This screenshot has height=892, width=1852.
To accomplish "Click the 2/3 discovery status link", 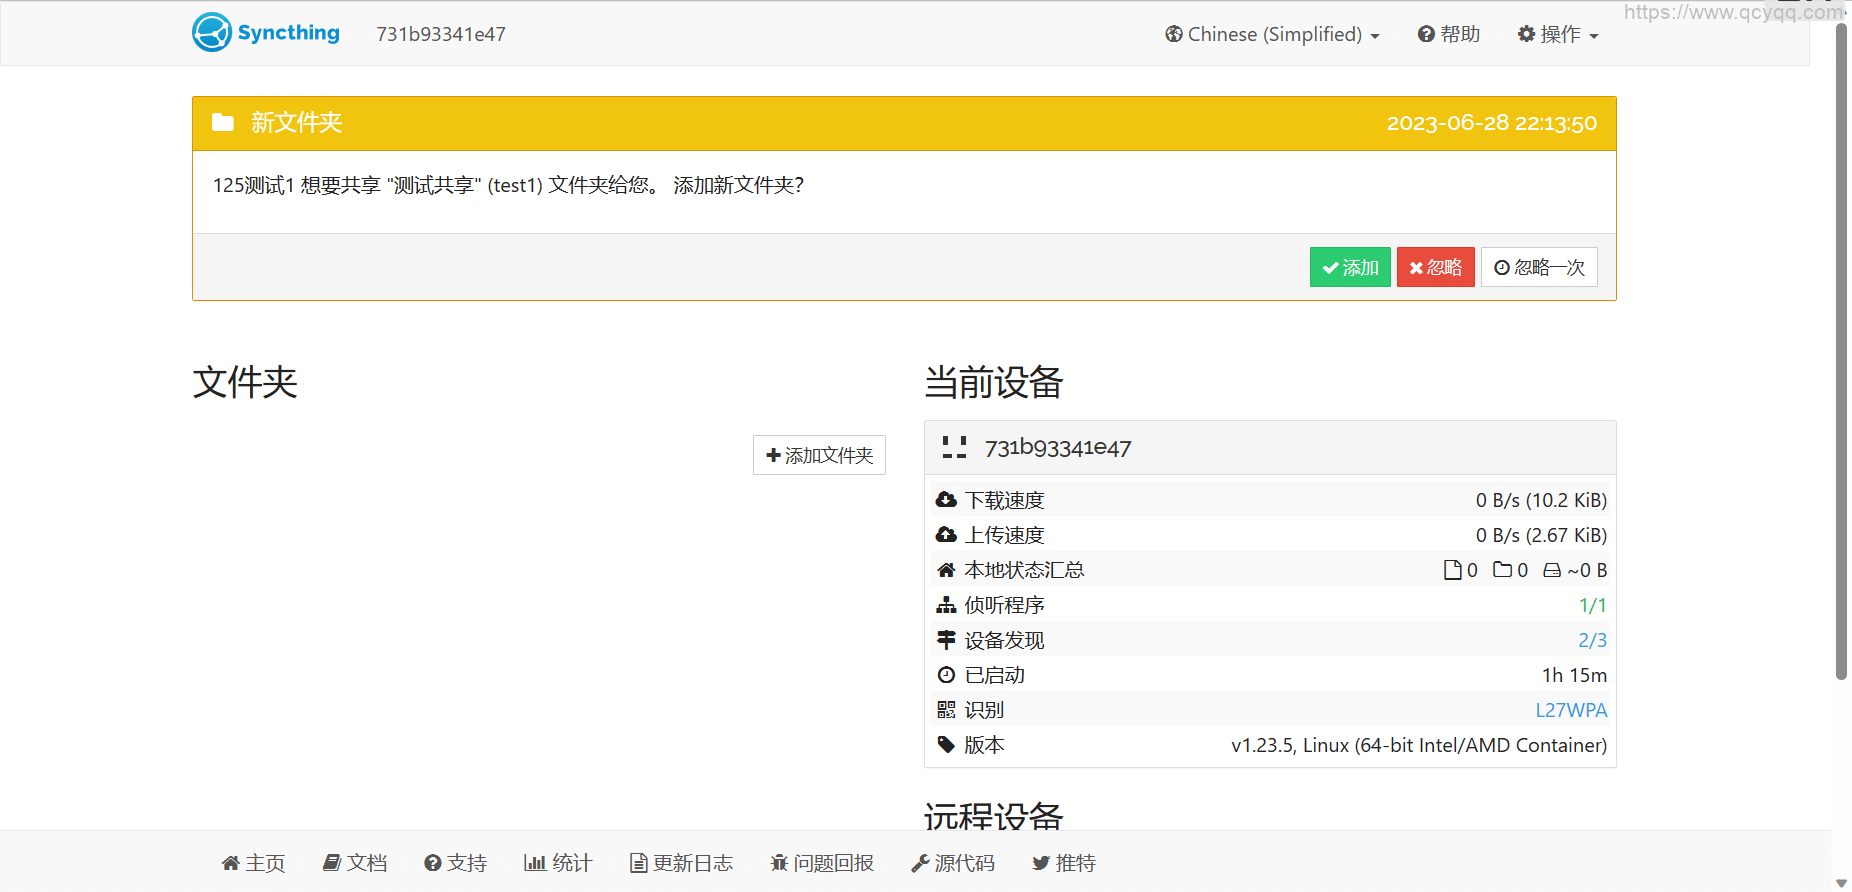I will click(1592, 640).
